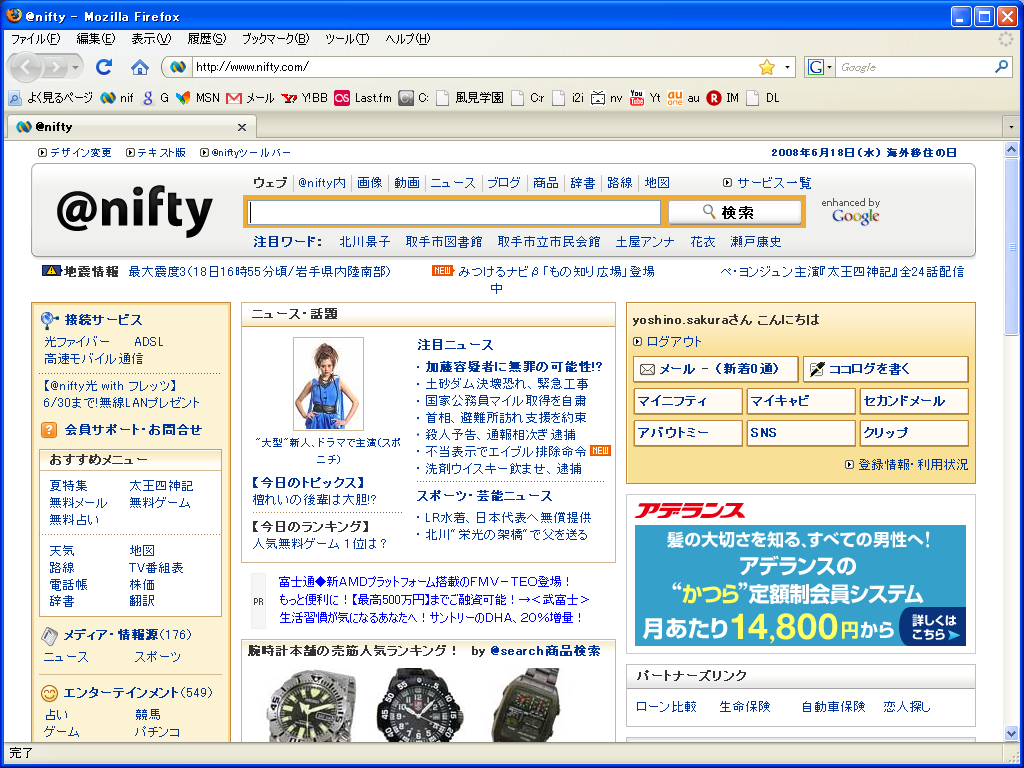Open the Yt YouTube bookmark
The image size is (1024, 768).
coord(645,98)
